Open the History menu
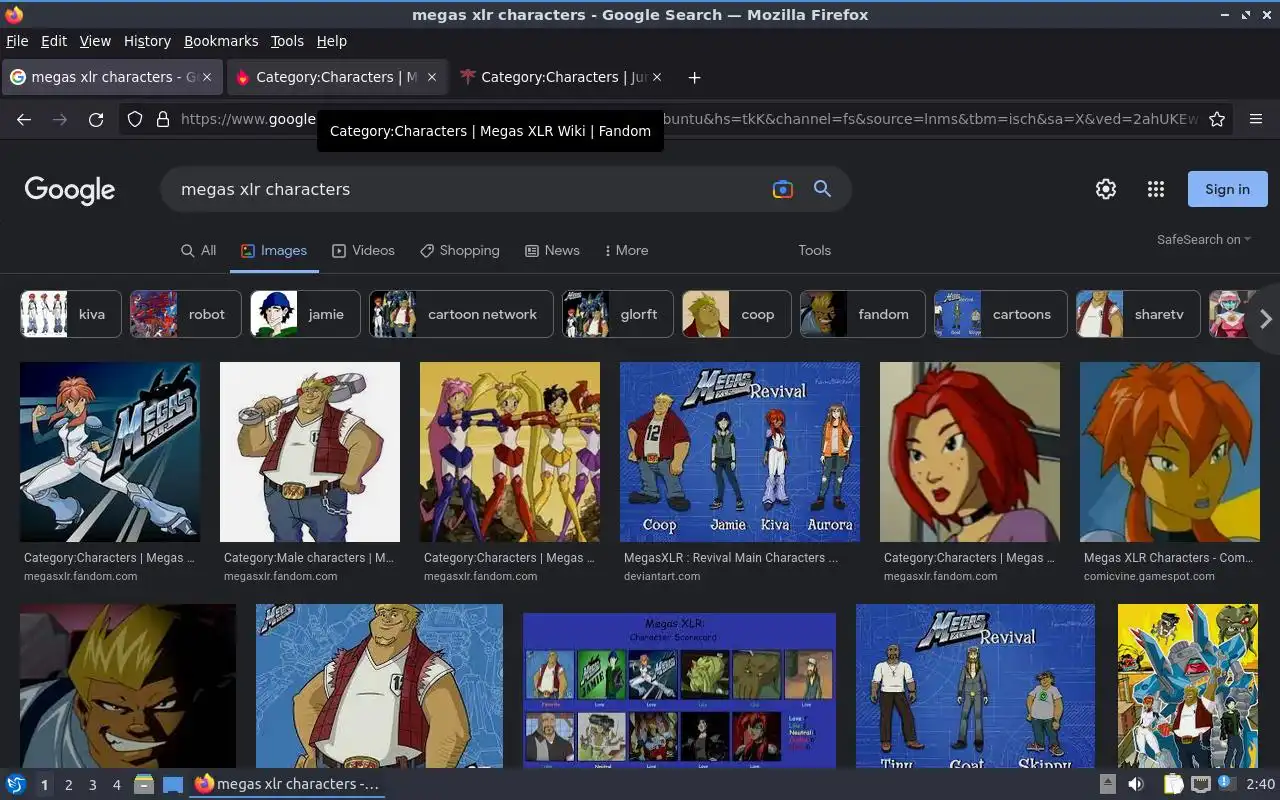1280x800 pixels. [x=147, y=41]
